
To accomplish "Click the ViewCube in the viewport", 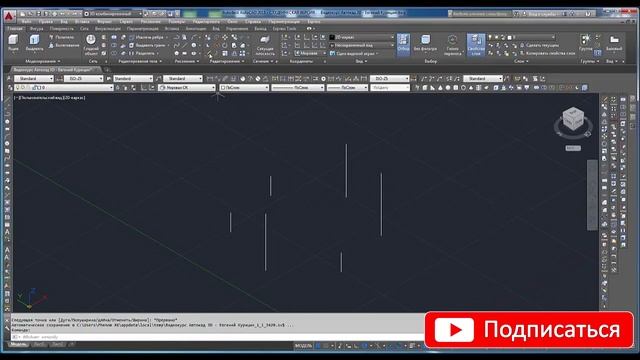I will [x=573, y=119].
